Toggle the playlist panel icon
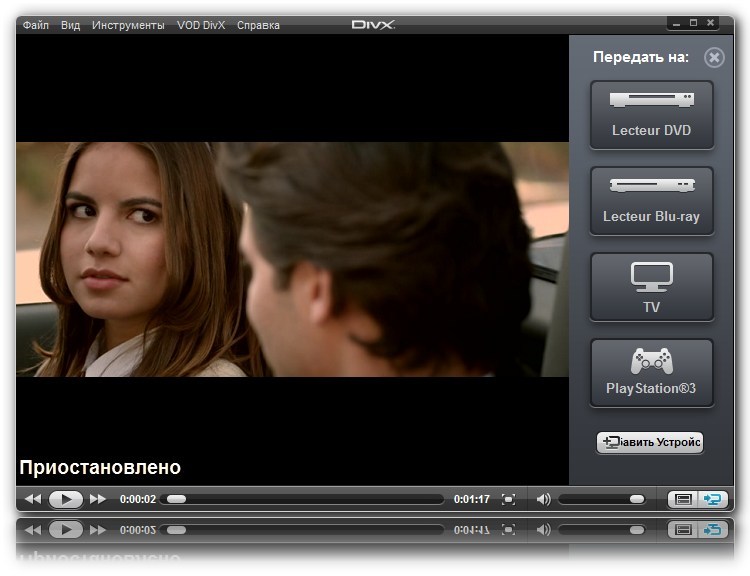This screenshot has width=750, height=576. coord(684,499)
